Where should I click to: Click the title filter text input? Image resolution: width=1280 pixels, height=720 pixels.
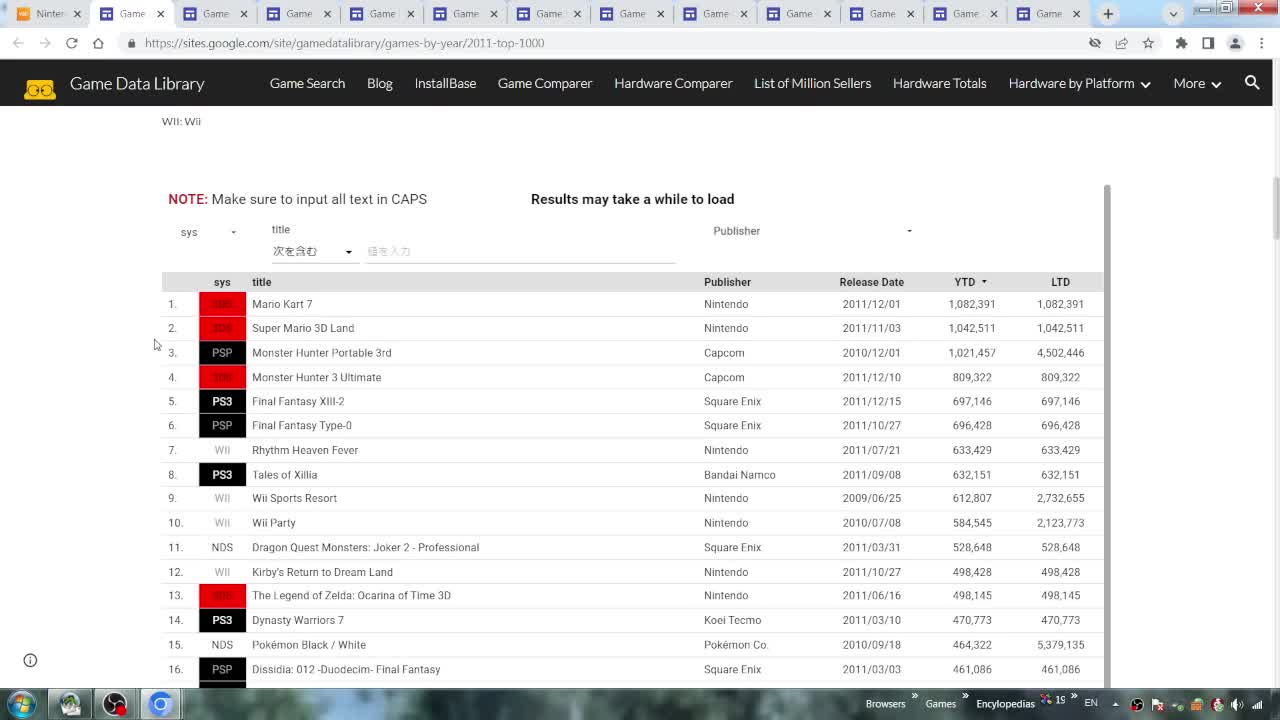[520, 251]
